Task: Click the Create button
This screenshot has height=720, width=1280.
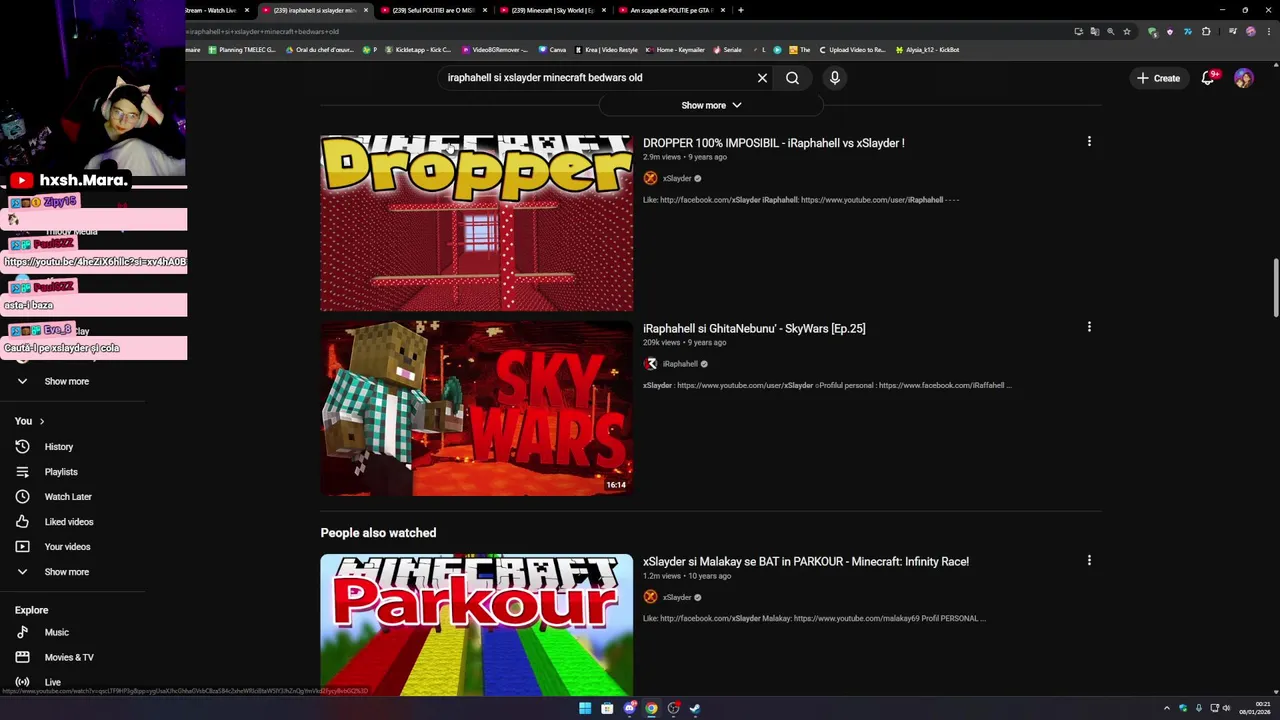Action: (1158, 78)
